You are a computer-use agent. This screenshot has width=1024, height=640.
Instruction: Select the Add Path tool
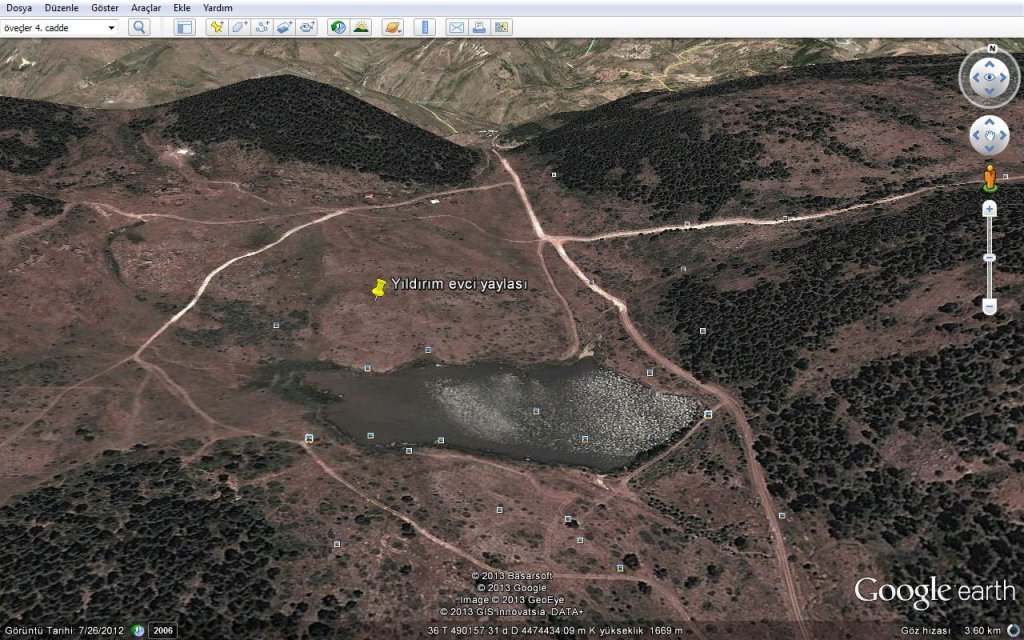(262, 27)
